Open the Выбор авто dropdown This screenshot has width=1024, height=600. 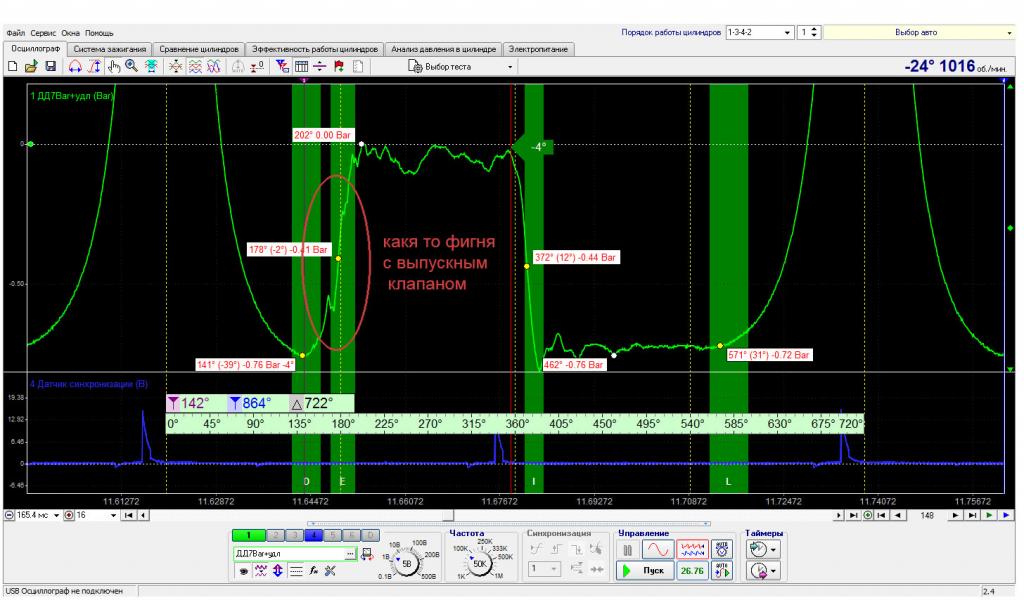coord(920,32)
